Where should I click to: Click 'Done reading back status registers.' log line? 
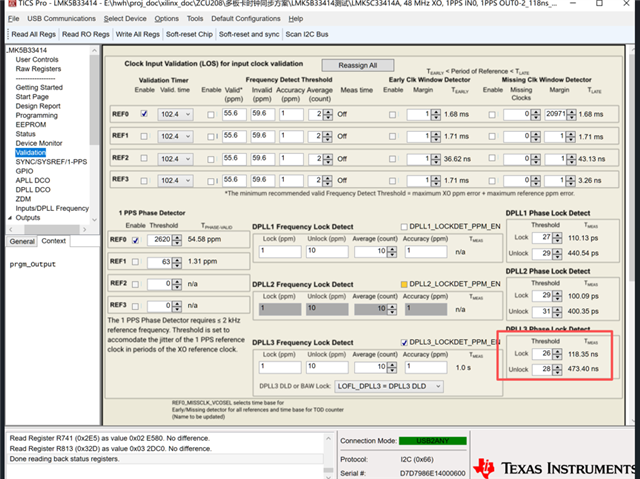tap(64, 459)
